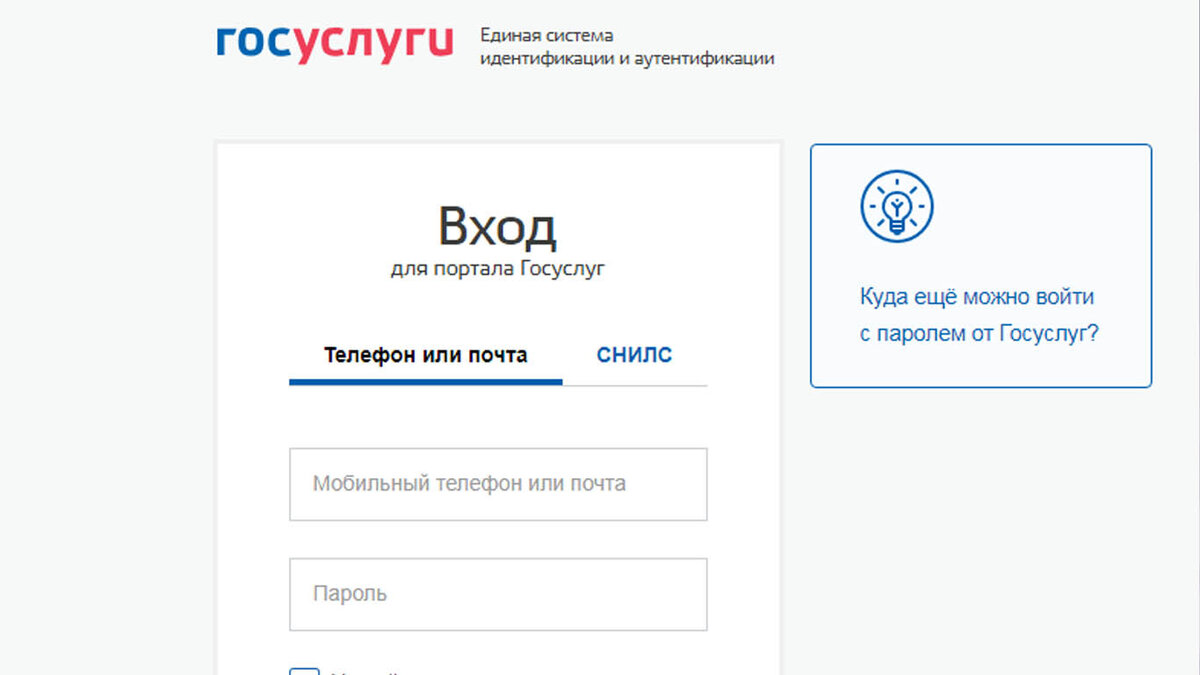
Task: Focus the Пароль input field
Action: tap(498, 594)
